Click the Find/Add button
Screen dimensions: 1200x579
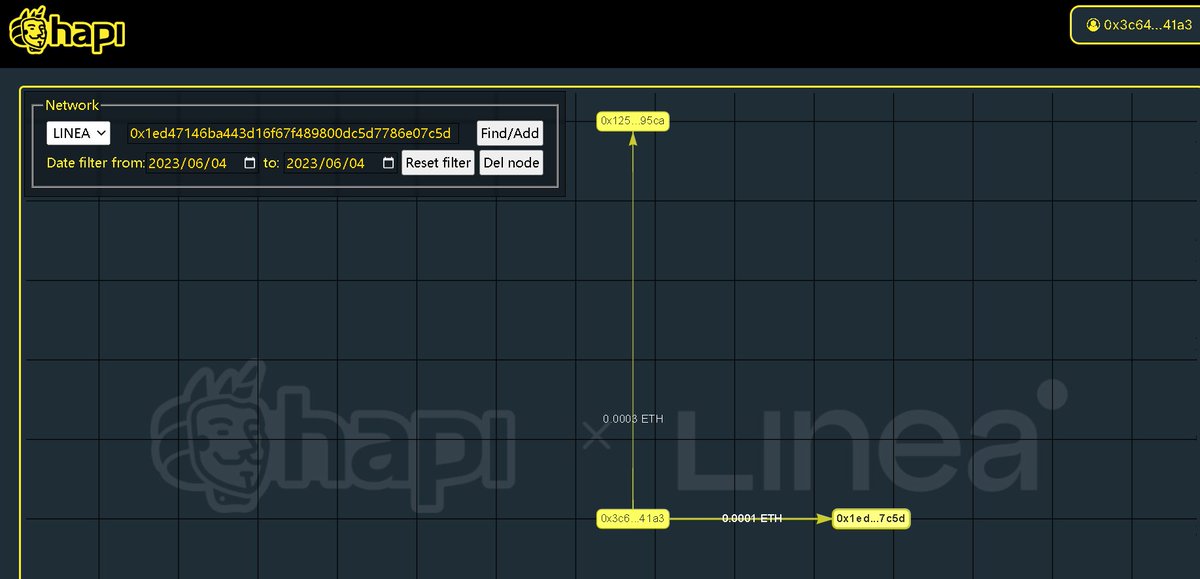pos(510,133)
